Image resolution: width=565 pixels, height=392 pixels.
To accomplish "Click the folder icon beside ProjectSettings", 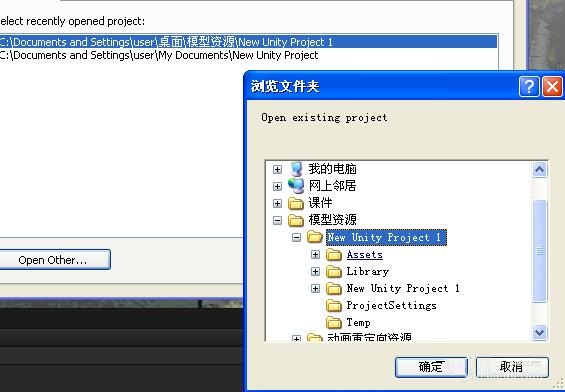I will click(334, 306).
